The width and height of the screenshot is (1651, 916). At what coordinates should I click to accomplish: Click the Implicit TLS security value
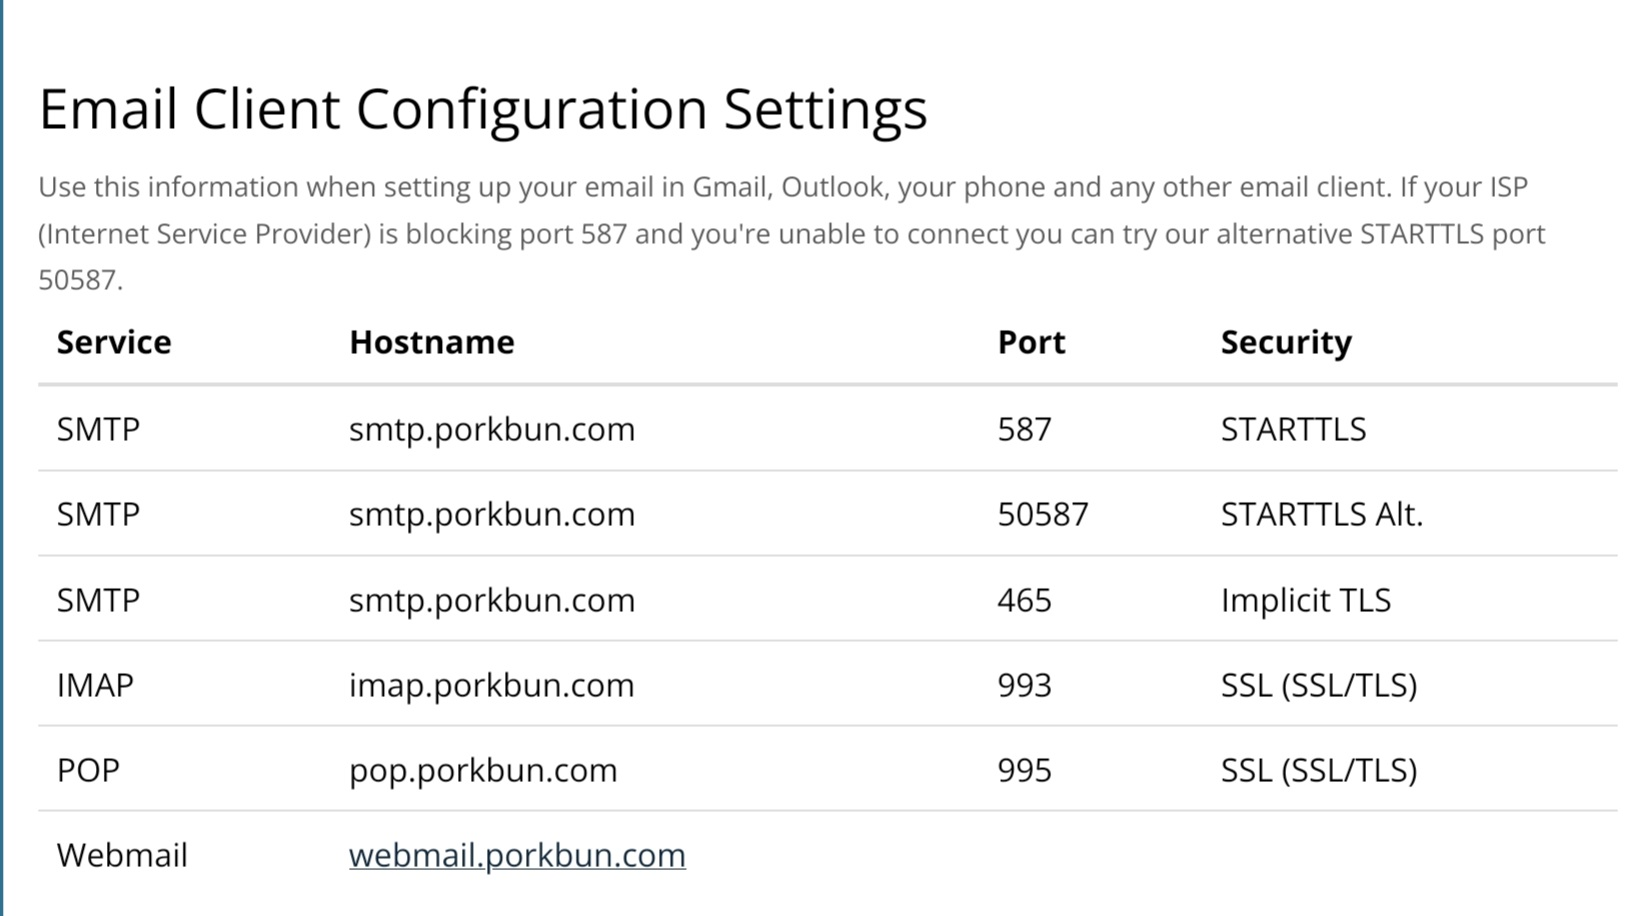[x=1306, y=600]
